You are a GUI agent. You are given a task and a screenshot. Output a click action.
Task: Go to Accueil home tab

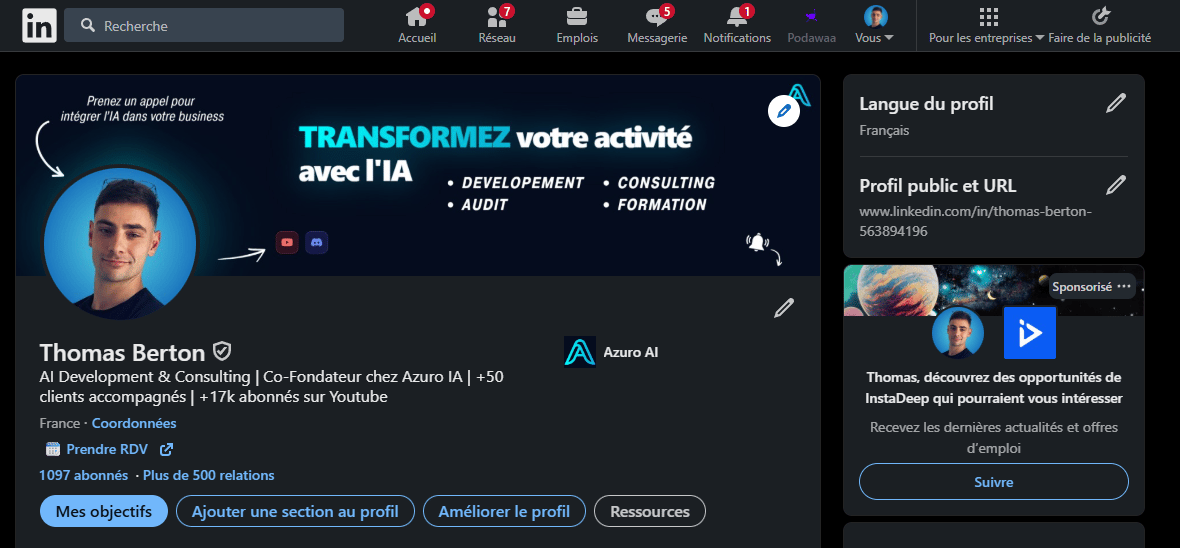click(417, 26)
